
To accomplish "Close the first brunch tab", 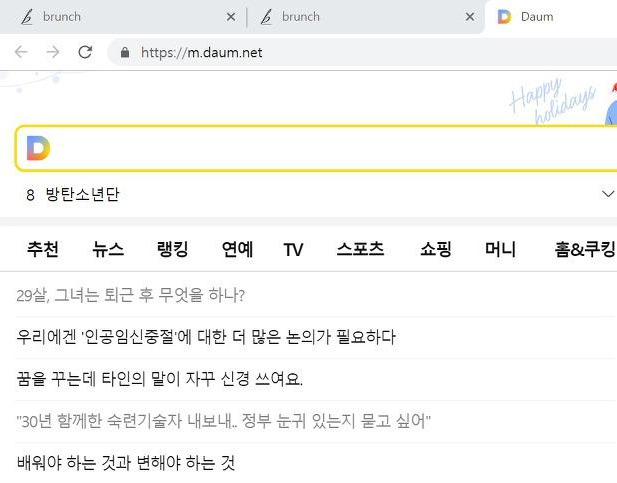I will [x=231, y=17].
